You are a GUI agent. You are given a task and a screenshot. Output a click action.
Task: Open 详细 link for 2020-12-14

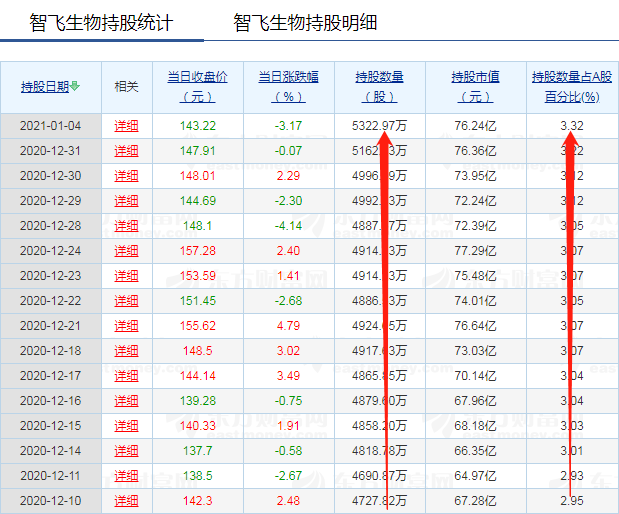[x=126, y=451]
